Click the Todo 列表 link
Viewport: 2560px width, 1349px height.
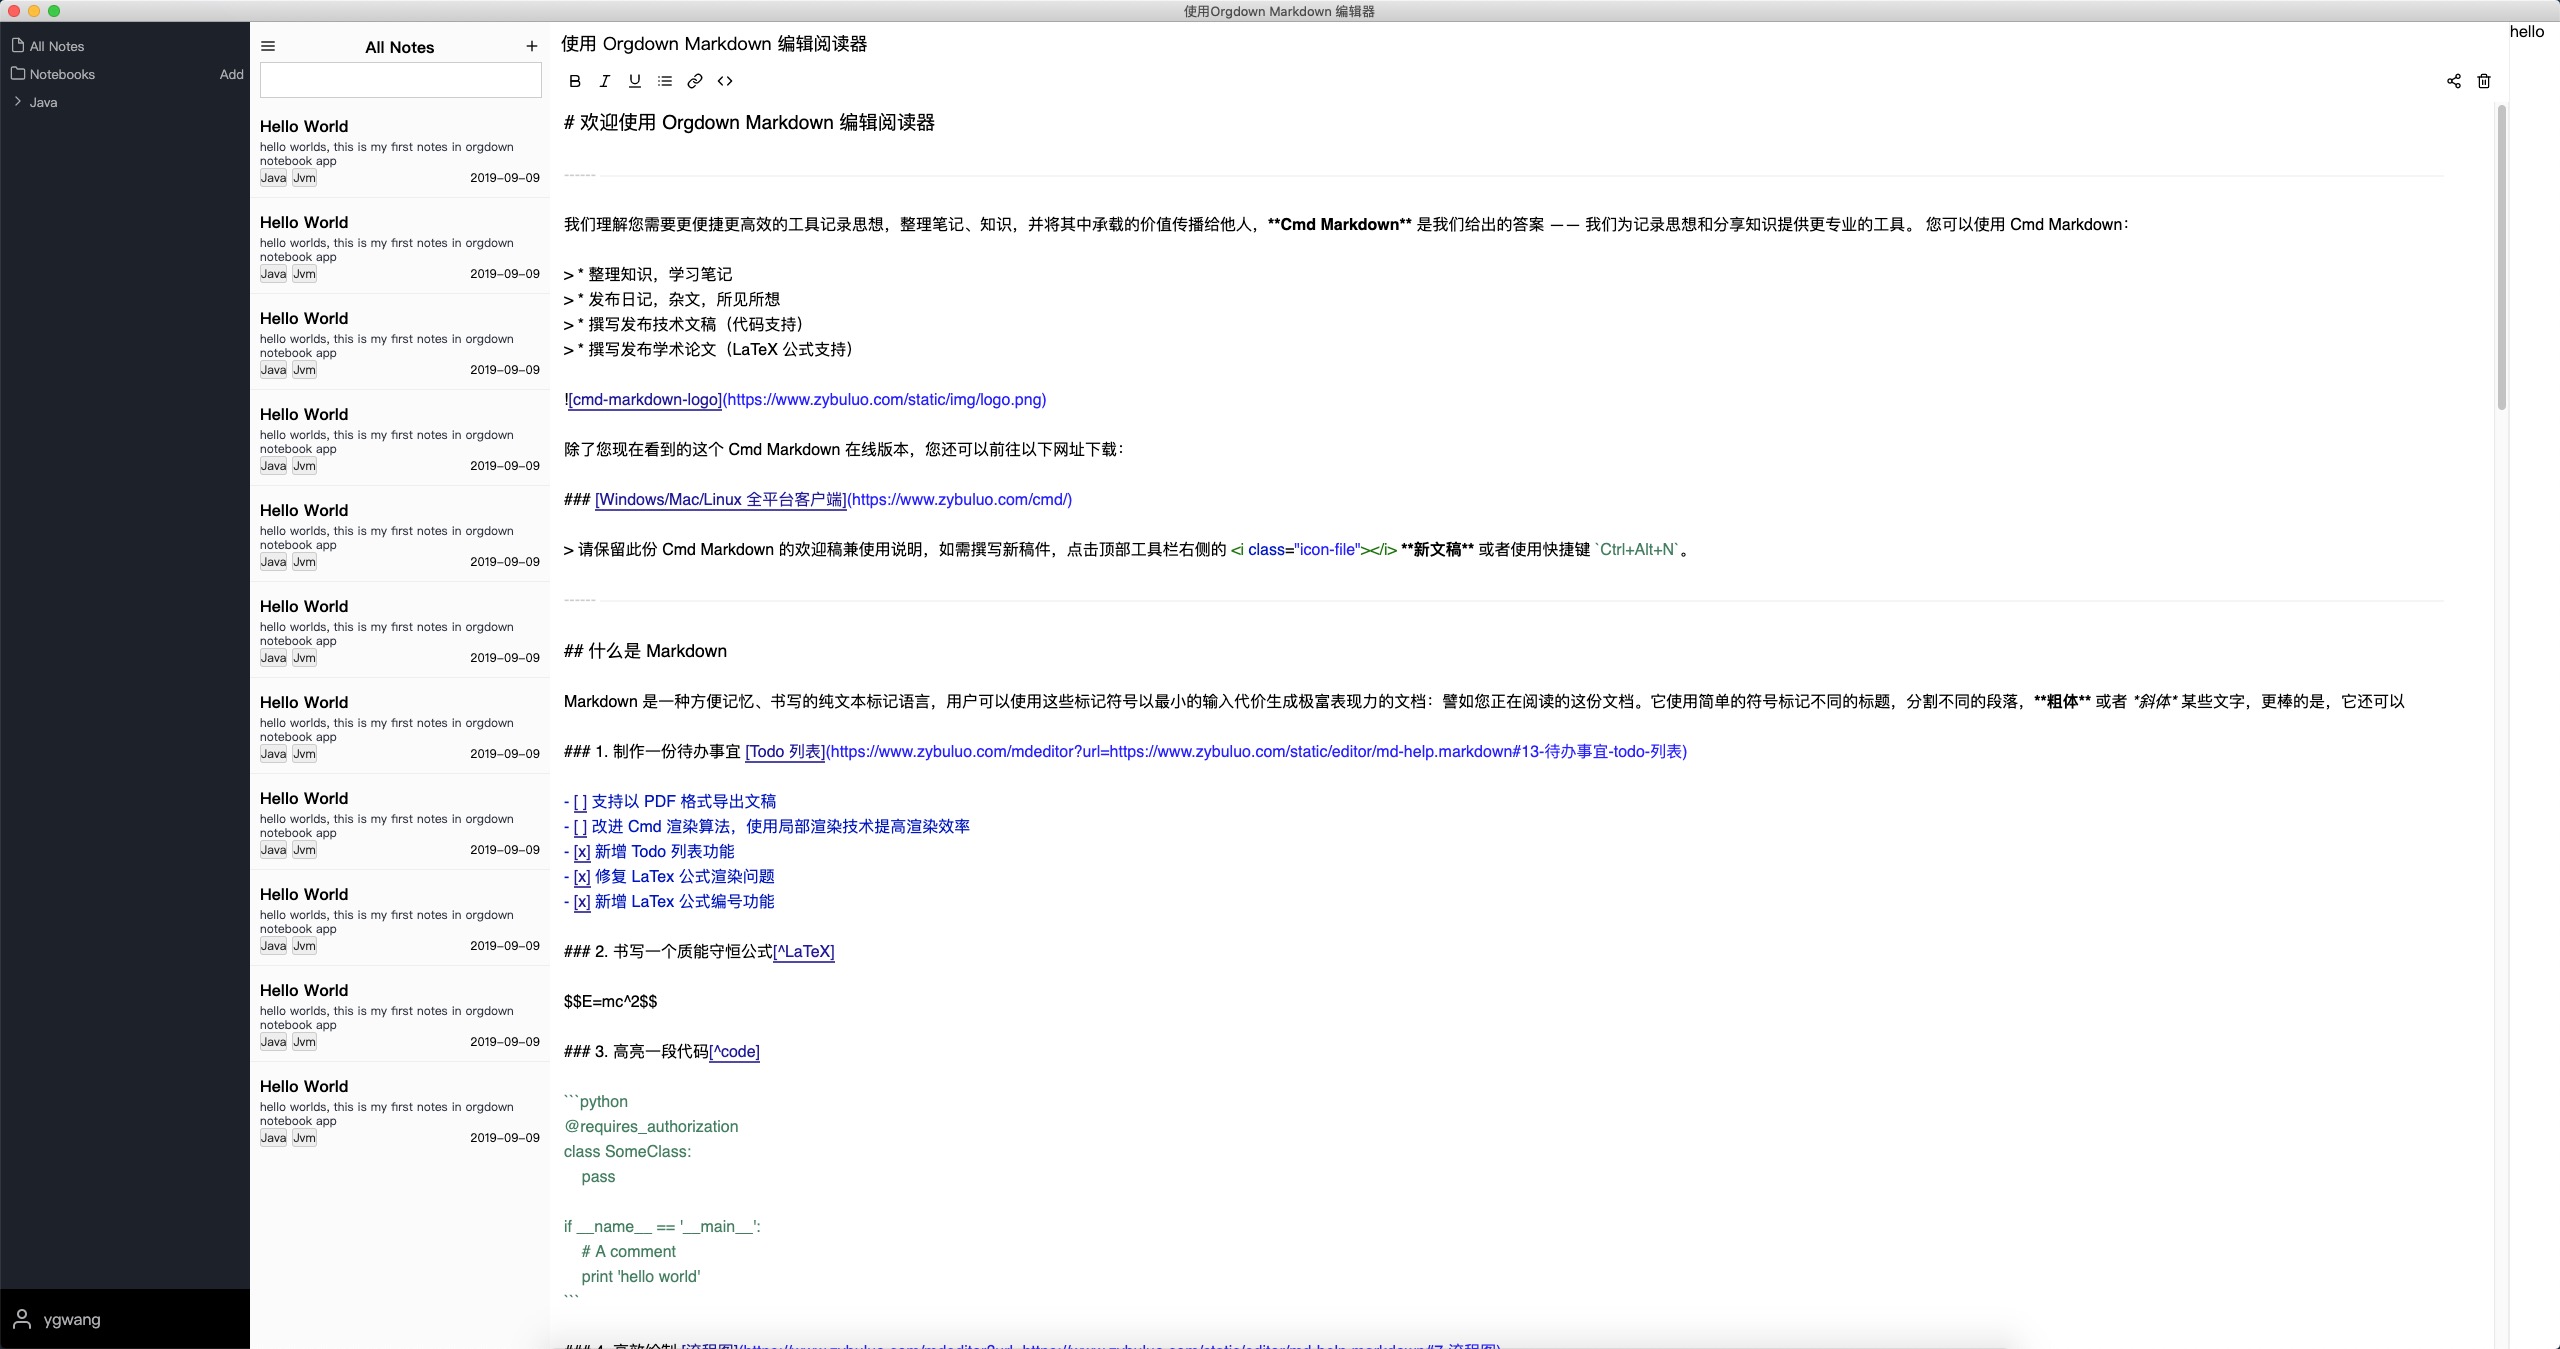785,751
